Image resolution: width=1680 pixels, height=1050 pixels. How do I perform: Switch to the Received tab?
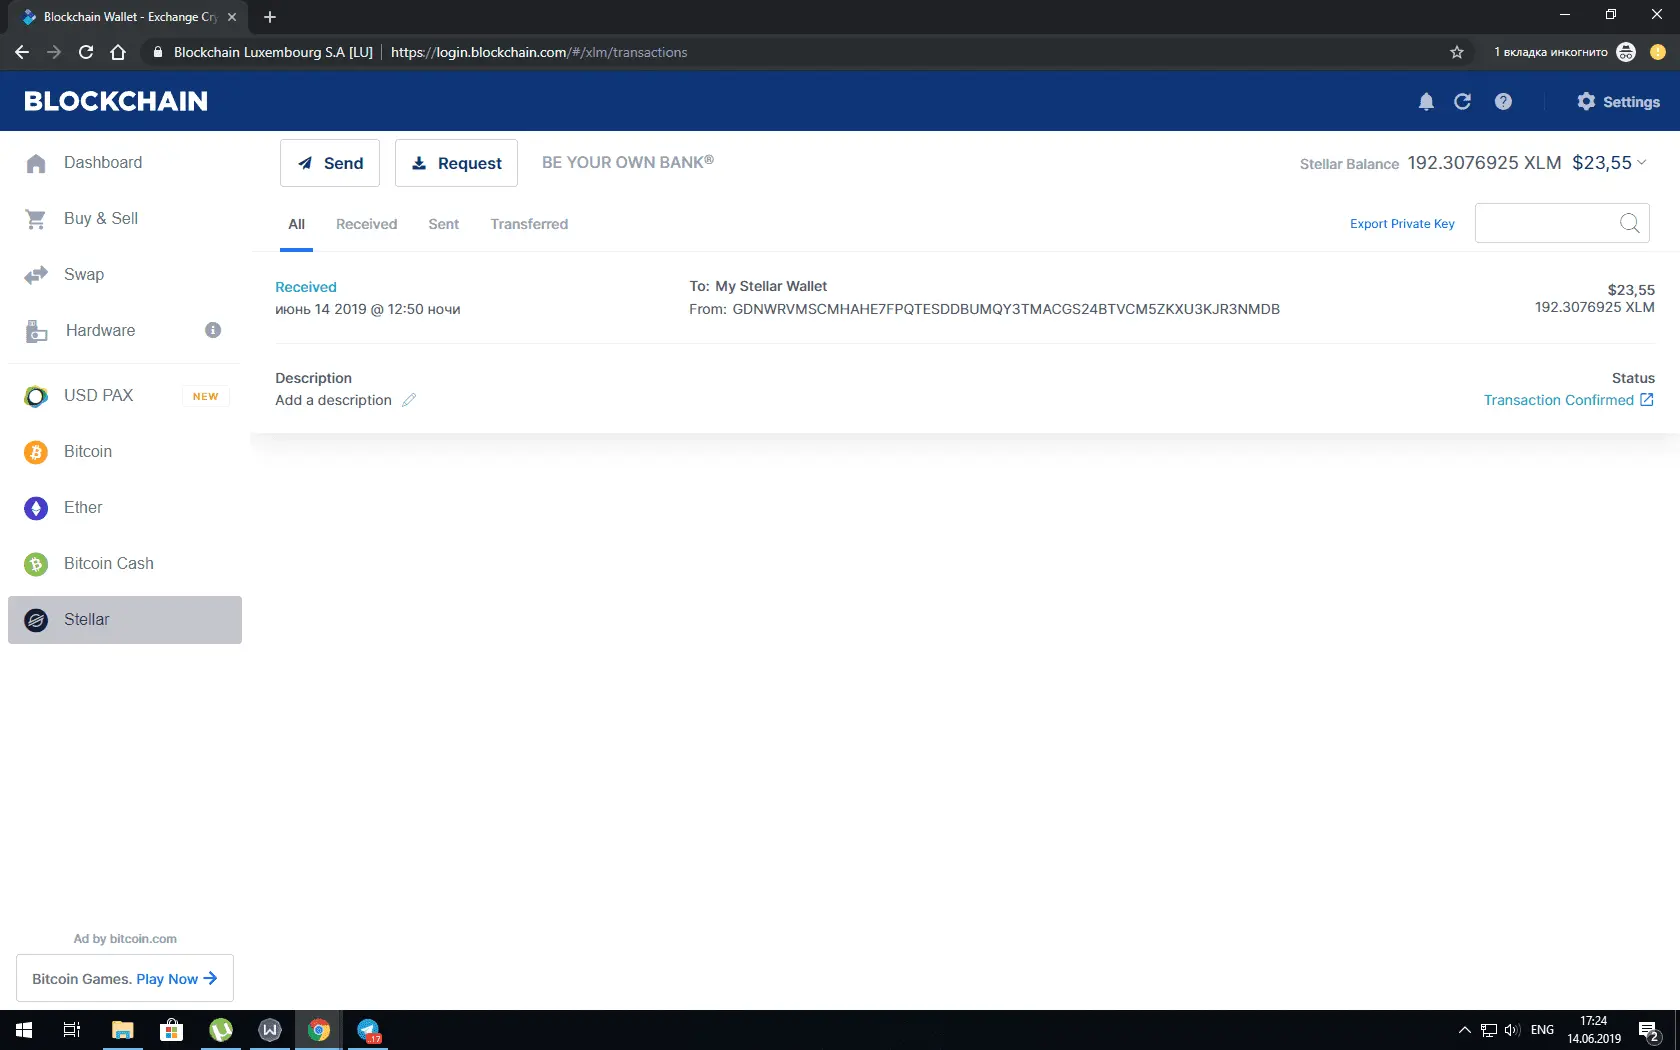[x=366, y=224]
